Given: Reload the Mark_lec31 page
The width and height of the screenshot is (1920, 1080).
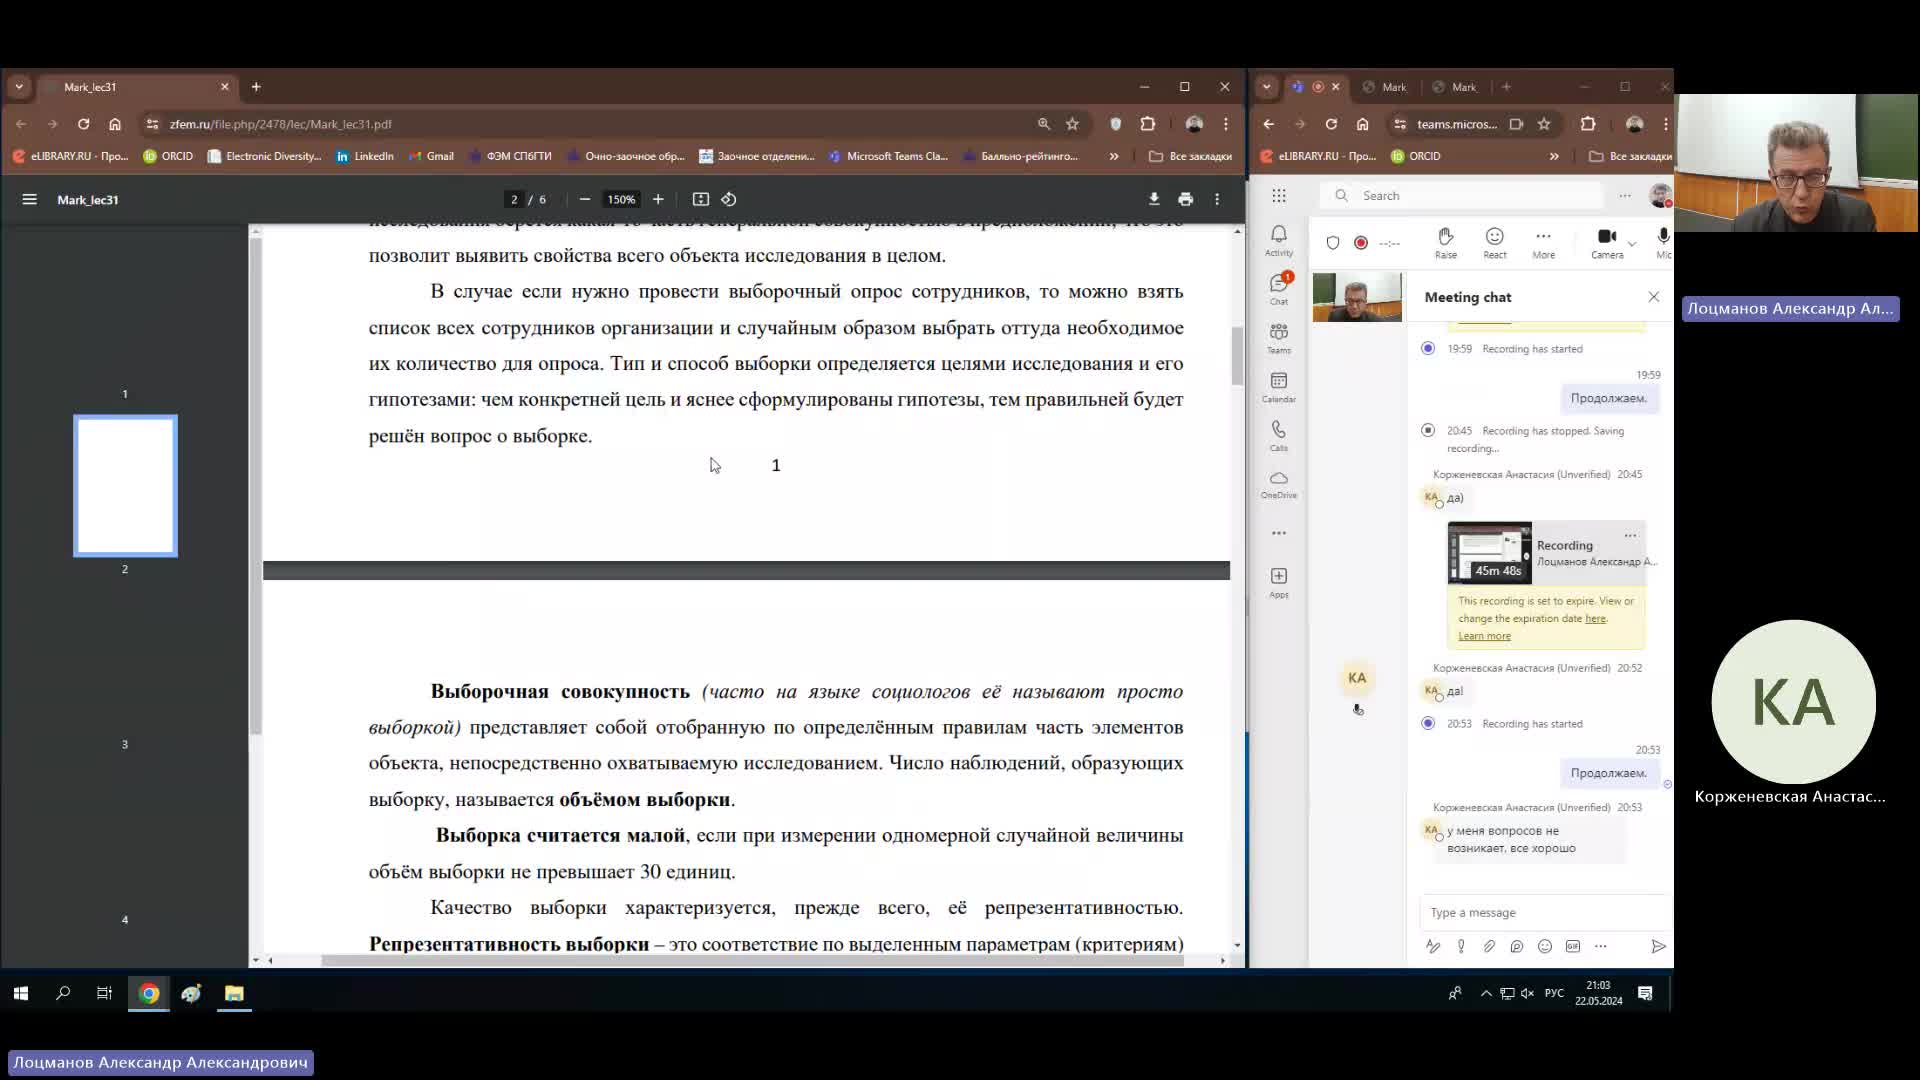Looking at the screenshot, I should tap(84, 124).
